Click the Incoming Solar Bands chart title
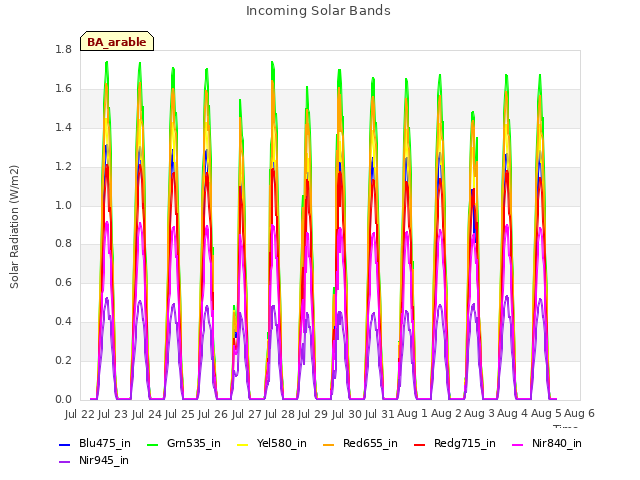Viewport: 640px width, 480px height. [318, 11]
